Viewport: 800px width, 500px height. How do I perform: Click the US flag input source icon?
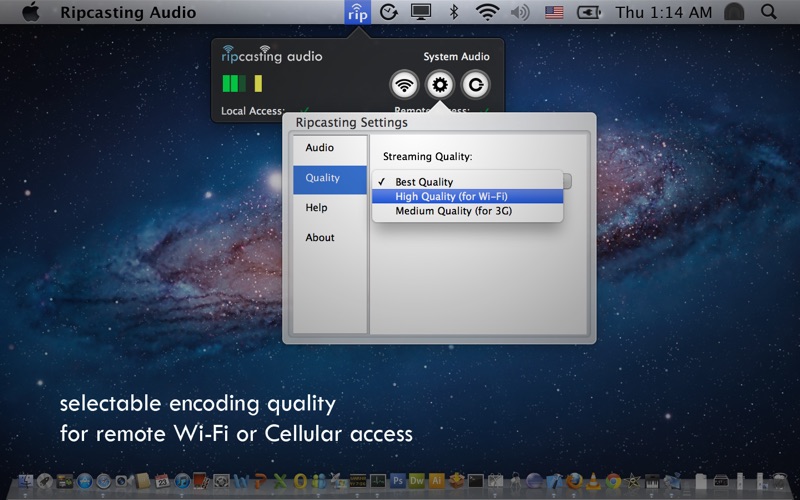click(x=553, y=13)
